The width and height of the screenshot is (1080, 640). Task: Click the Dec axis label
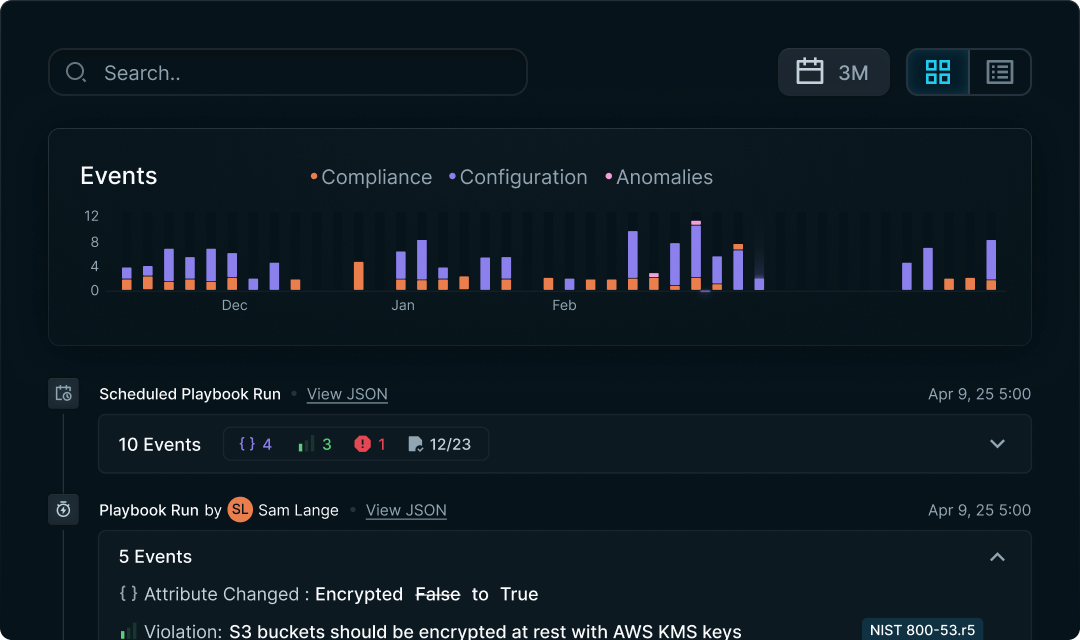pos(234,305)
